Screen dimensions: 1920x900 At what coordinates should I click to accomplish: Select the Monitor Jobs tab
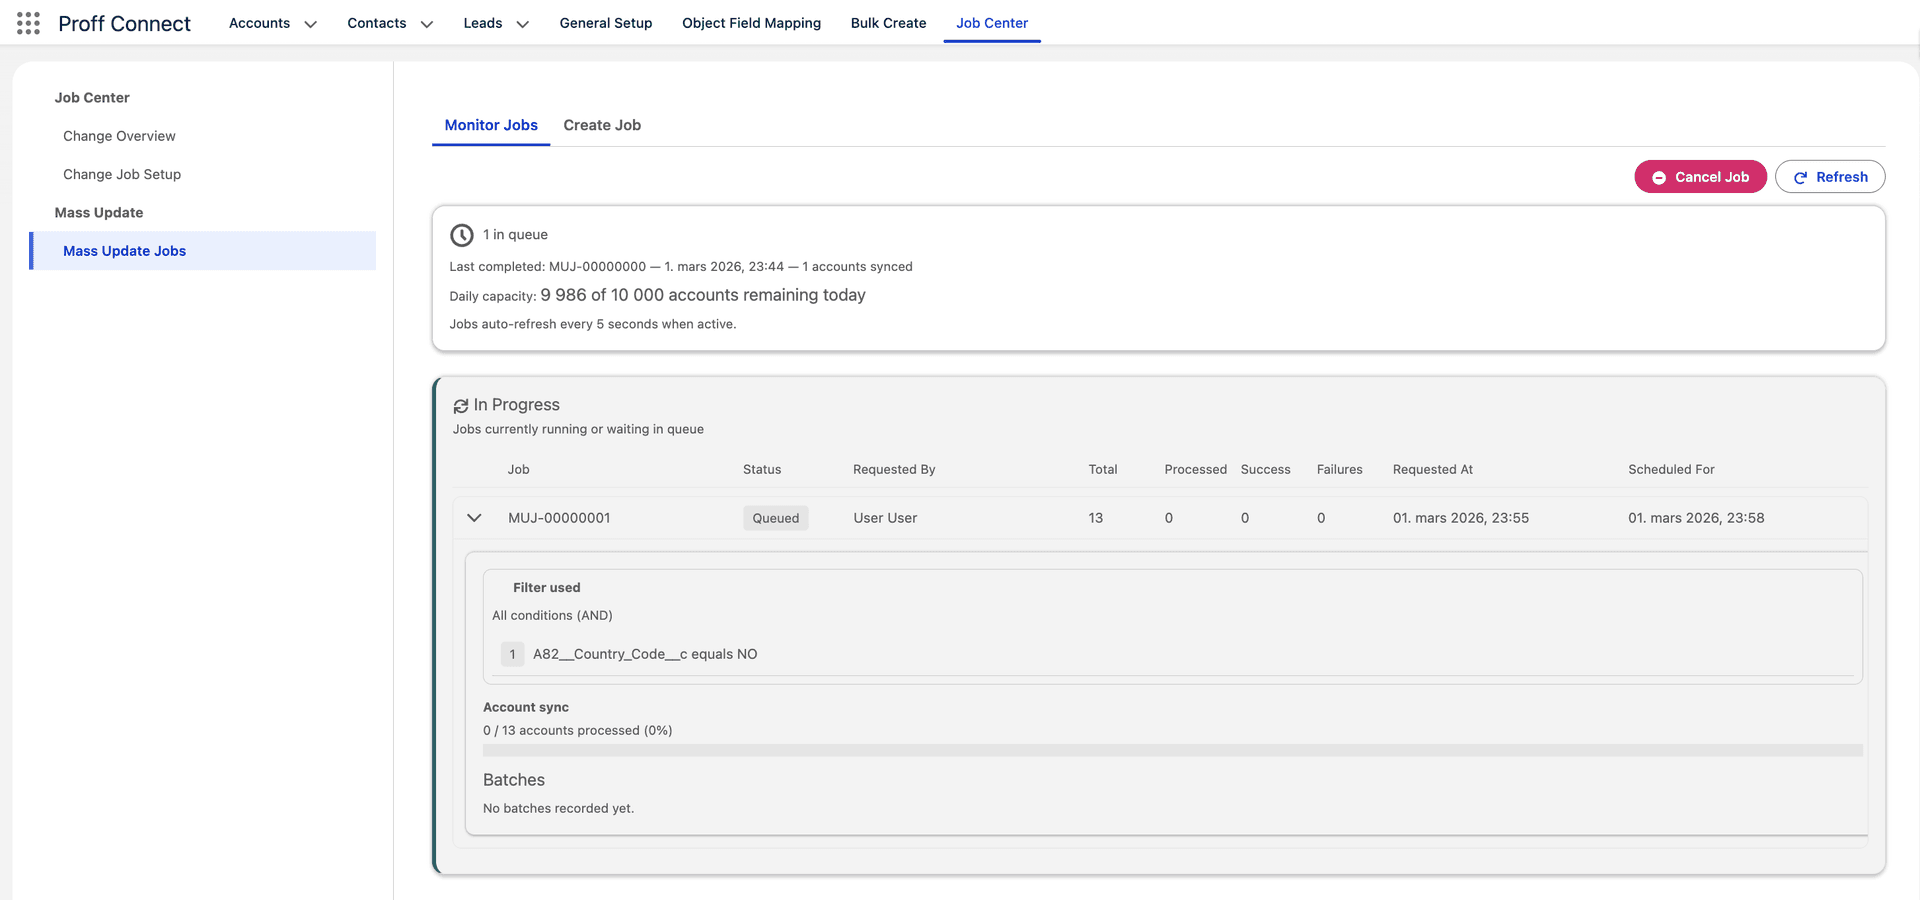pyautogui.click(x=490, y=125)
